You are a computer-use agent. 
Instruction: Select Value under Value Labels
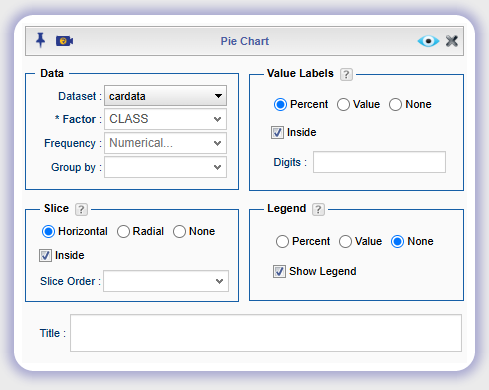pos(343,104)
